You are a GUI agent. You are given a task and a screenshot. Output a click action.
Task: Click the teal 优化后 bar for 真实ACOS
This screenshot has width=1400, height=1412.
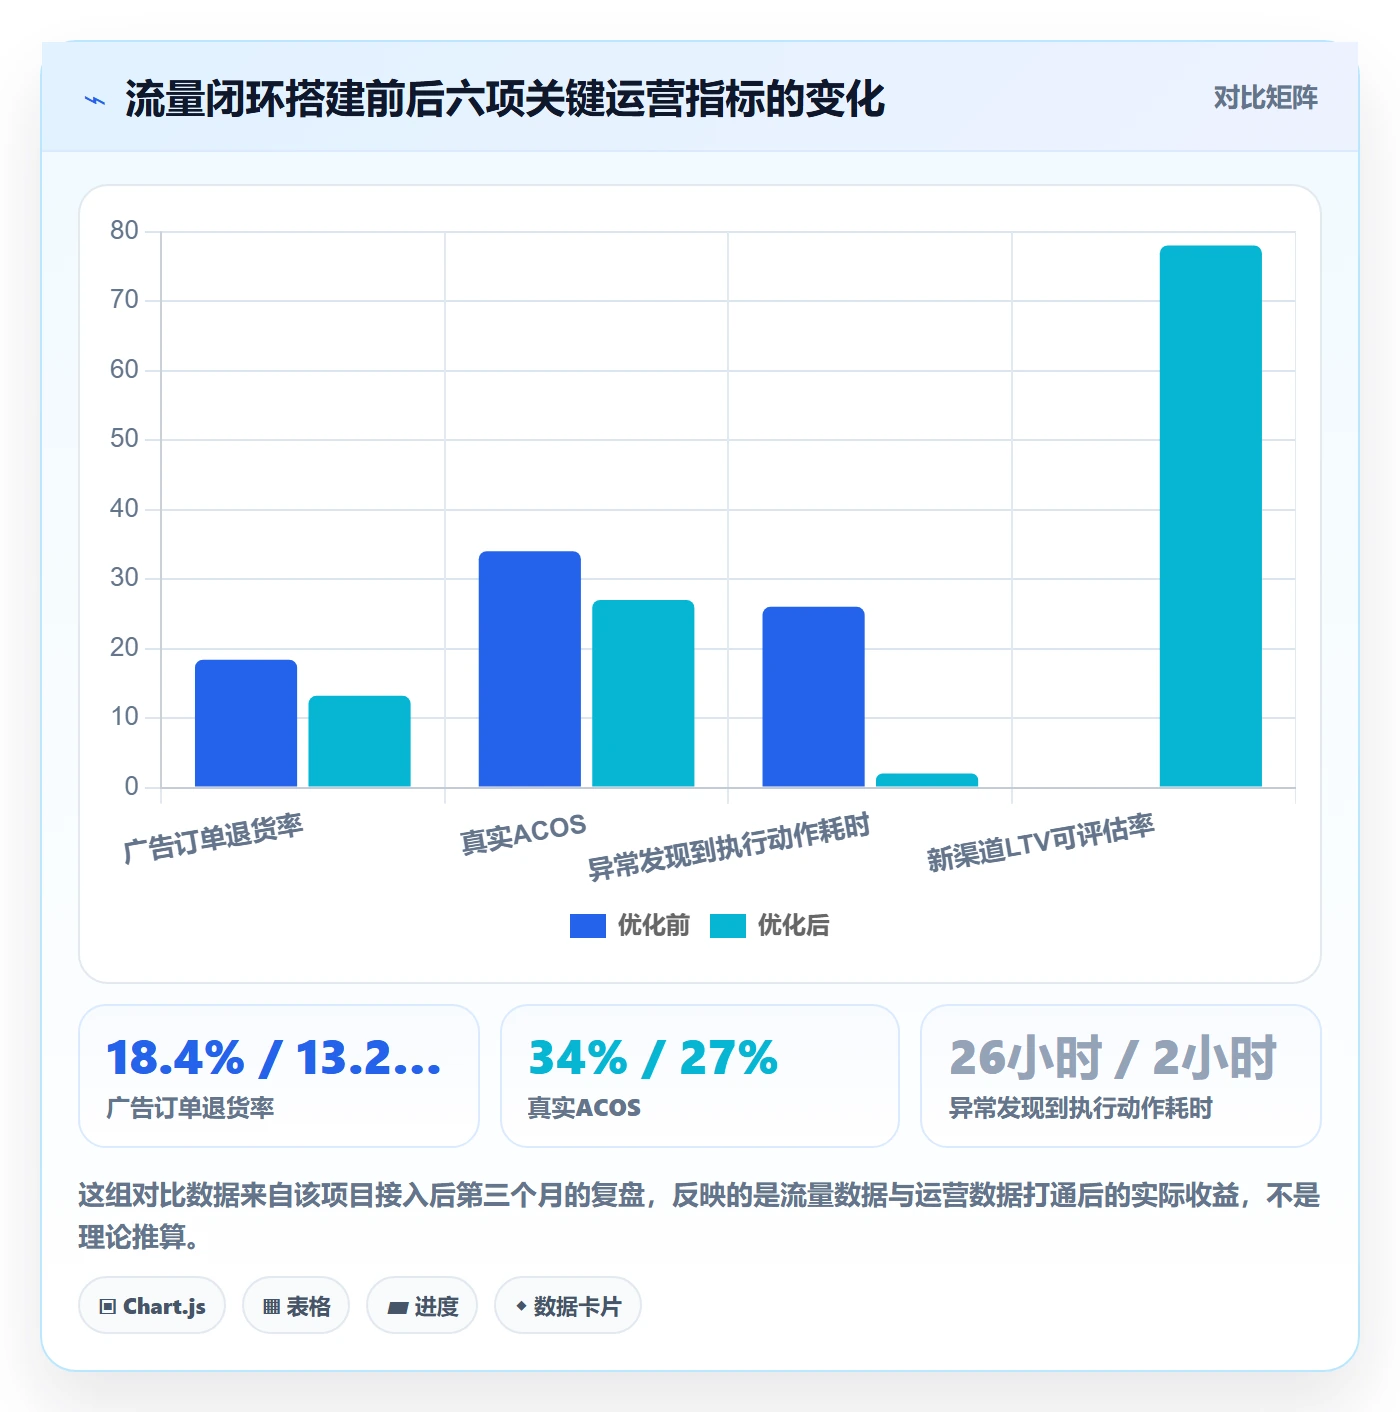pos(643,693)
